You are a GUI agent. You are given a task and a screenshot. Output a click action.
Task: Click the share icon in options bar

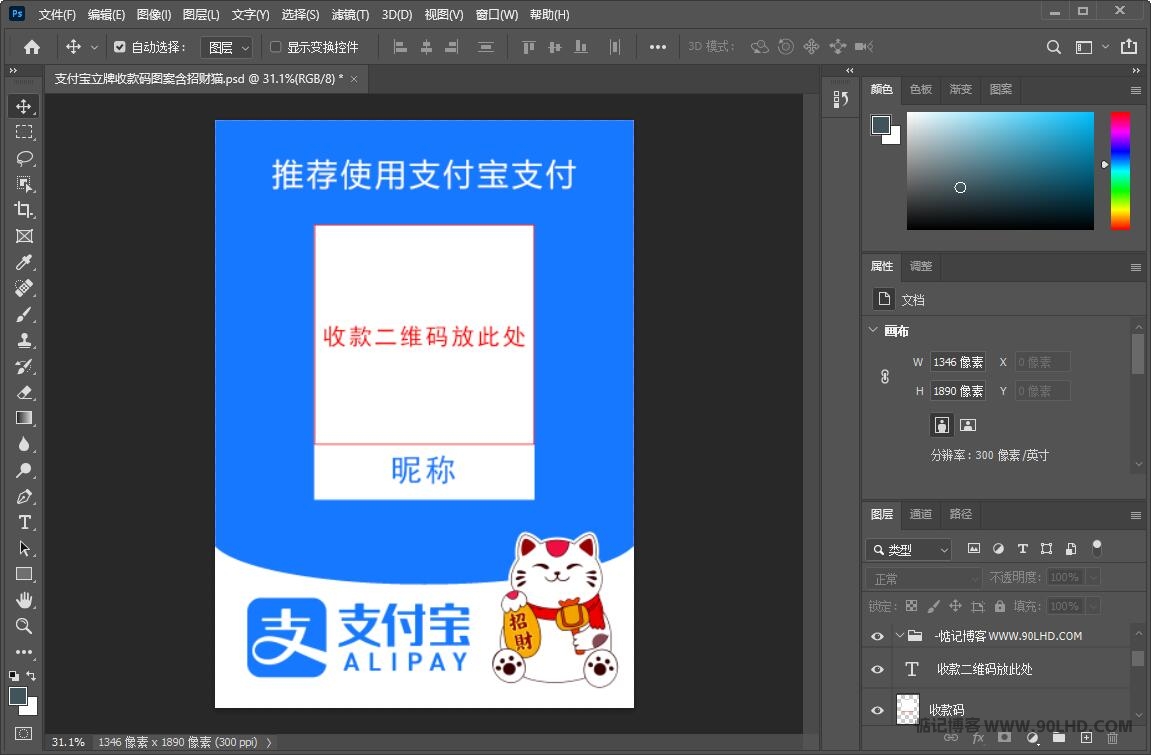click(1129, 46)
